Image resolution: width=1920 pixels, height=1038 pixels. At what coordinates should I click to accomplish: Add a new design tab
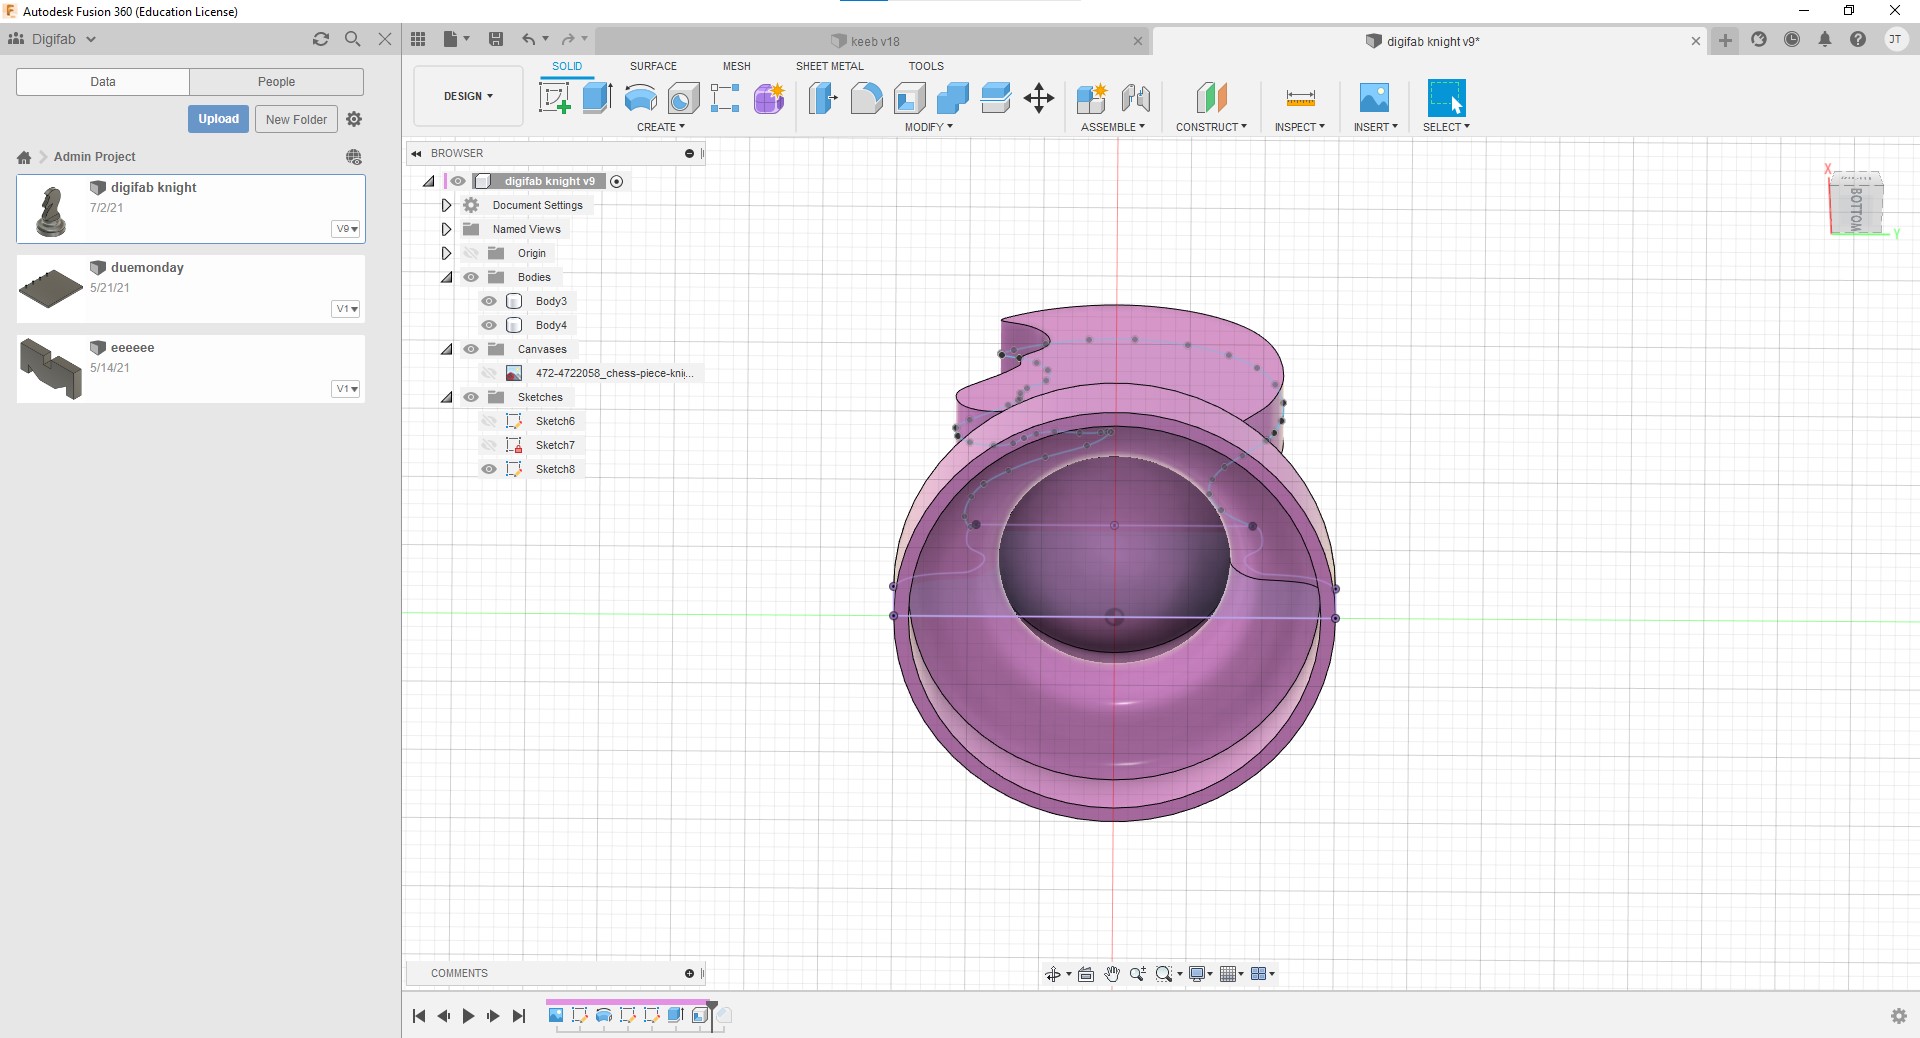click(1725, 40)
